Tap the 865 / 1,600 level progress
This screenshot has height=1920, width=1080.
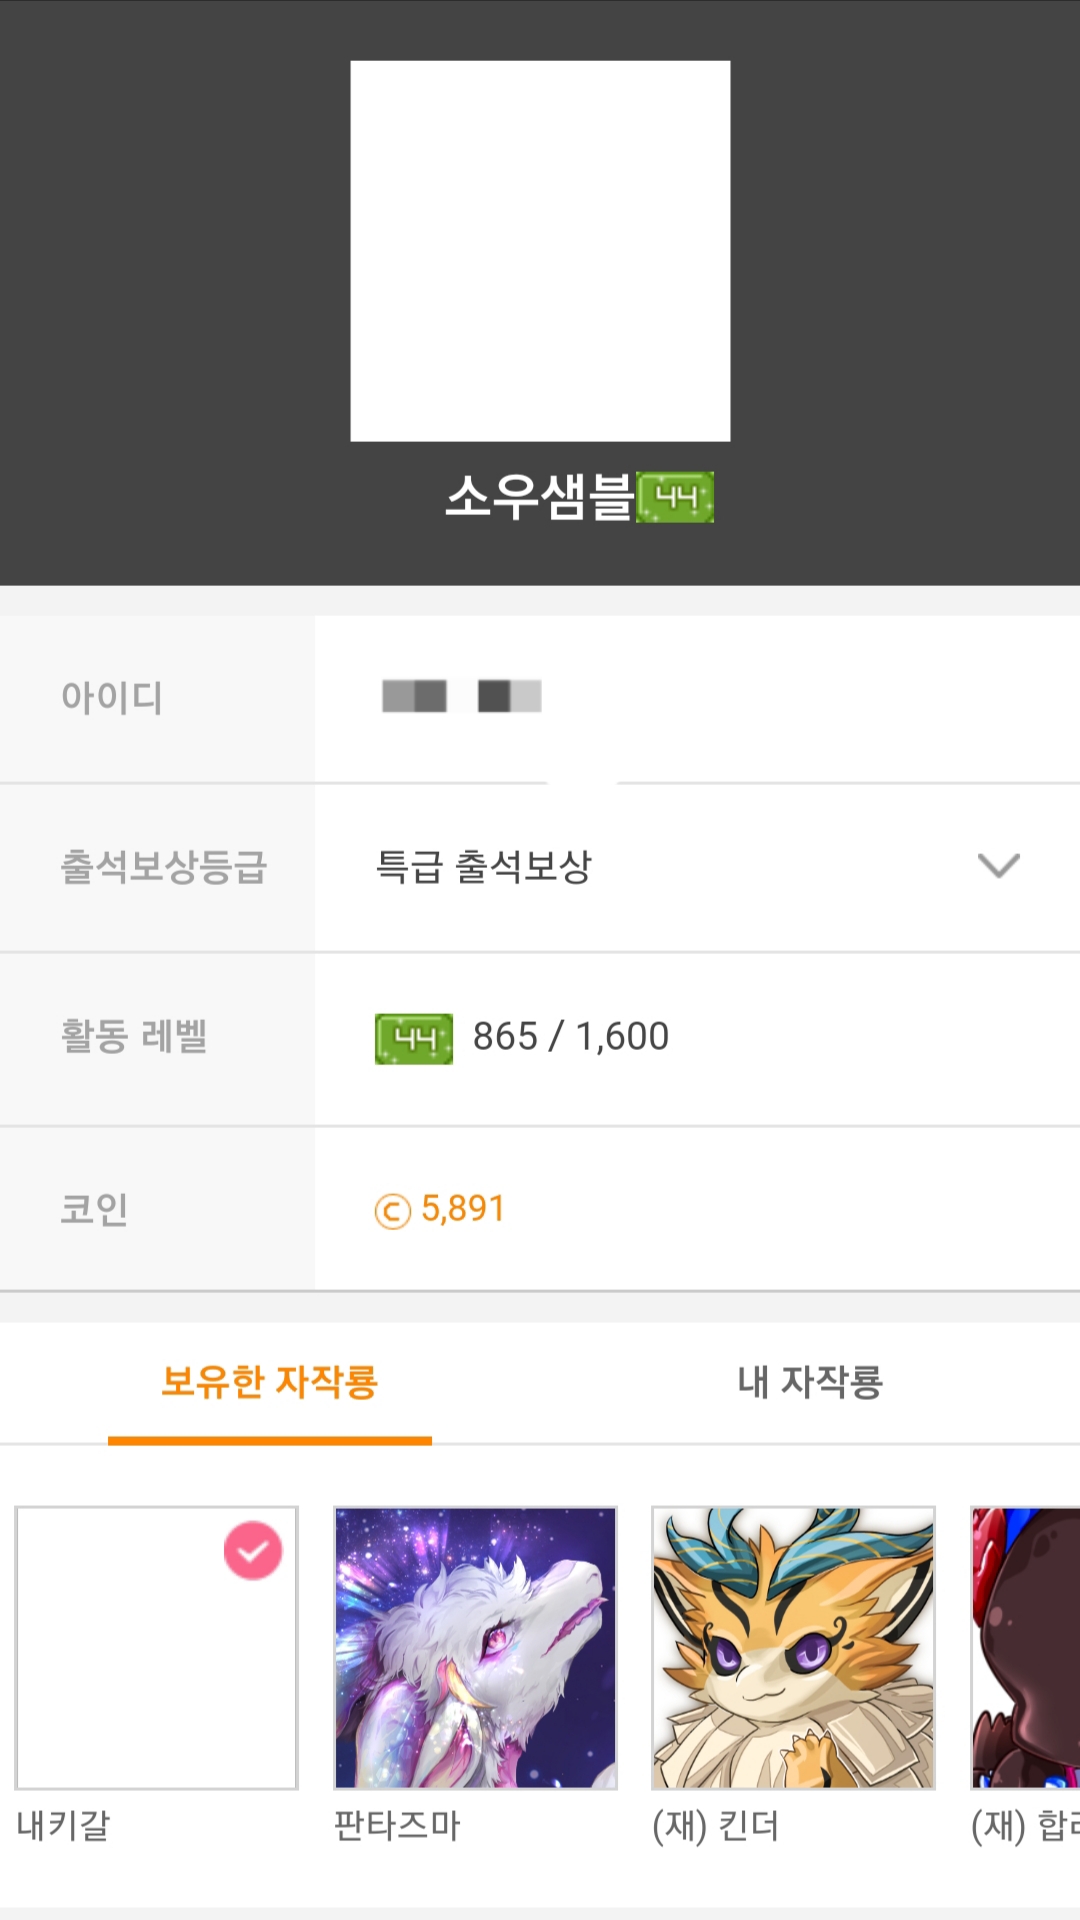point(571,1037)
